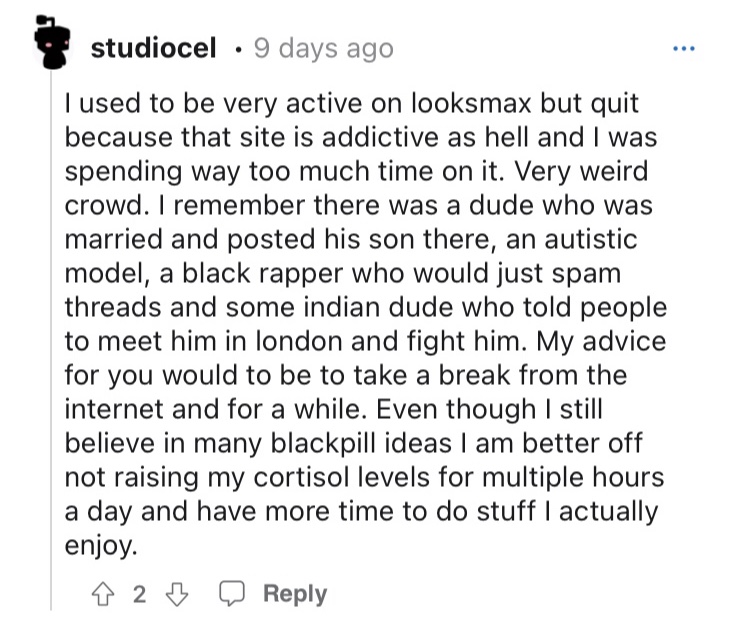Viewport: 750px width, 640px height.
Task: Open the three-dot overflow menu
Action: pos(684,48)
